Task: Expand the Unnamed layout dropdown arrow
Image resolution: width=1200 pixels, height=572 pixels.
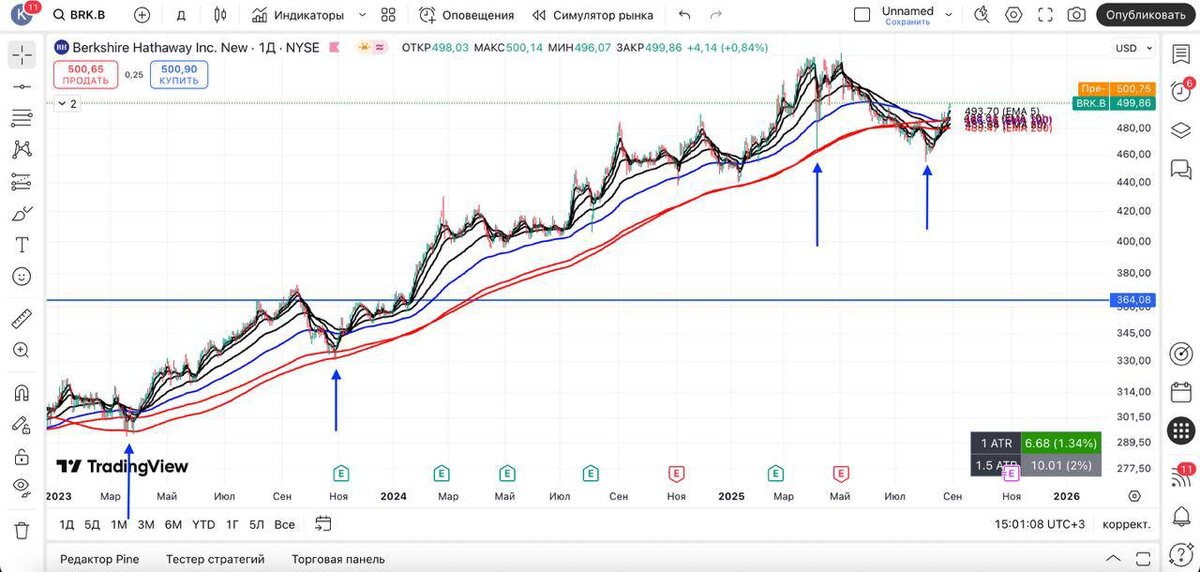Action: click(951, 15)
